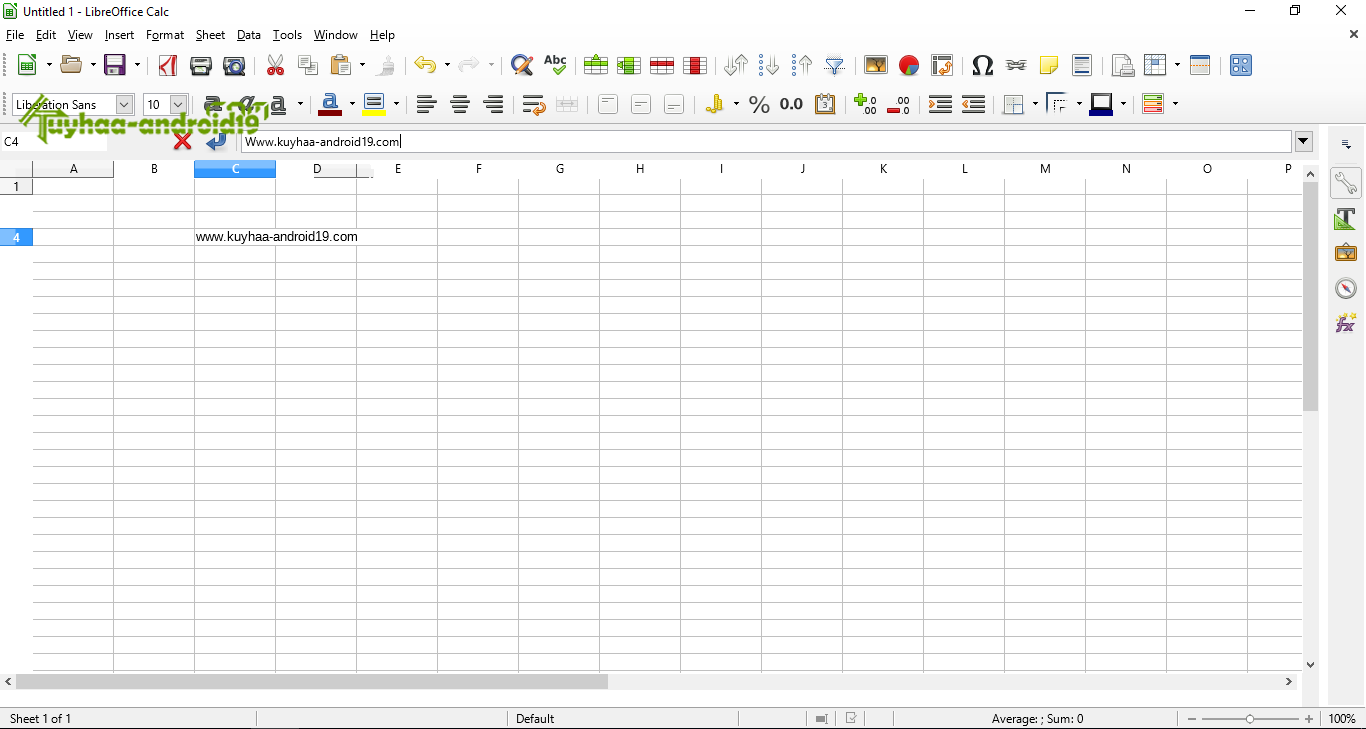Open the Window menu
Viewport: 1366px width, 729px height.
[x=335, y=35]
